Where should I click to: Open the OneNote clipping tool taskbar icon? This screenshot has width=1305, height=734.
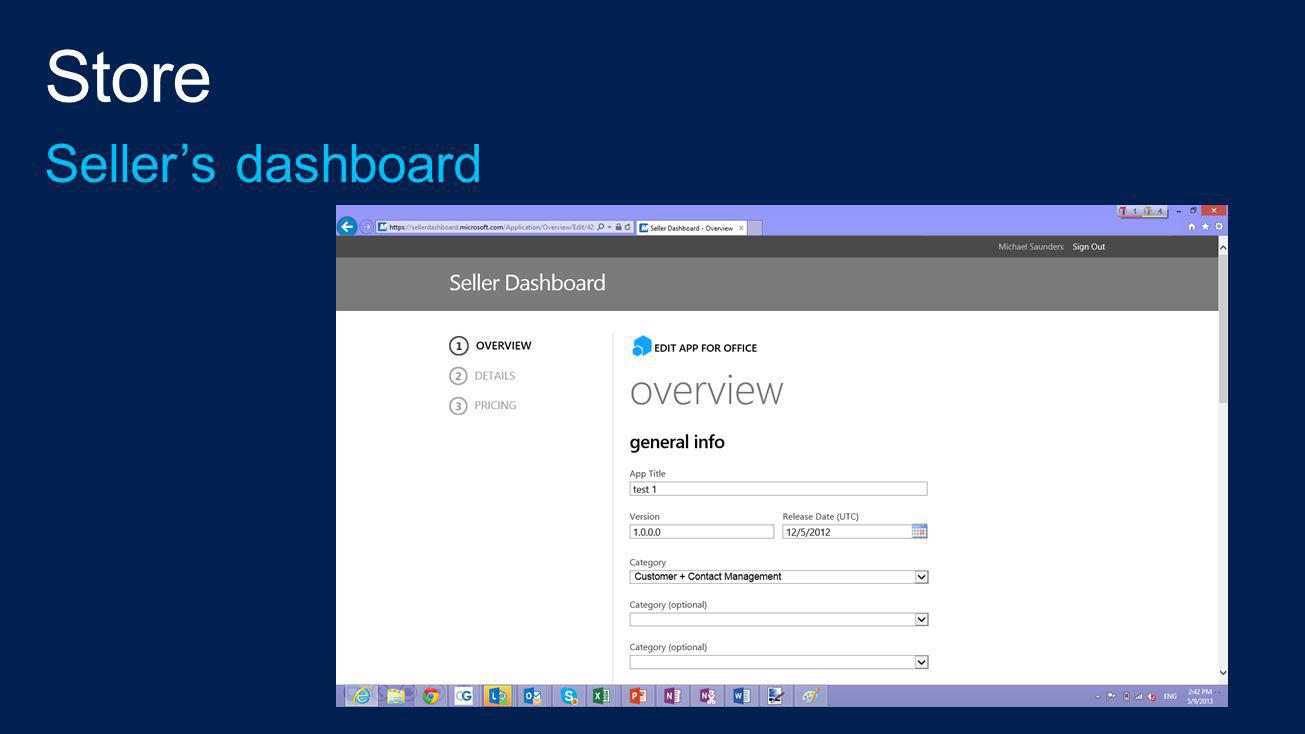pos(707,696)
